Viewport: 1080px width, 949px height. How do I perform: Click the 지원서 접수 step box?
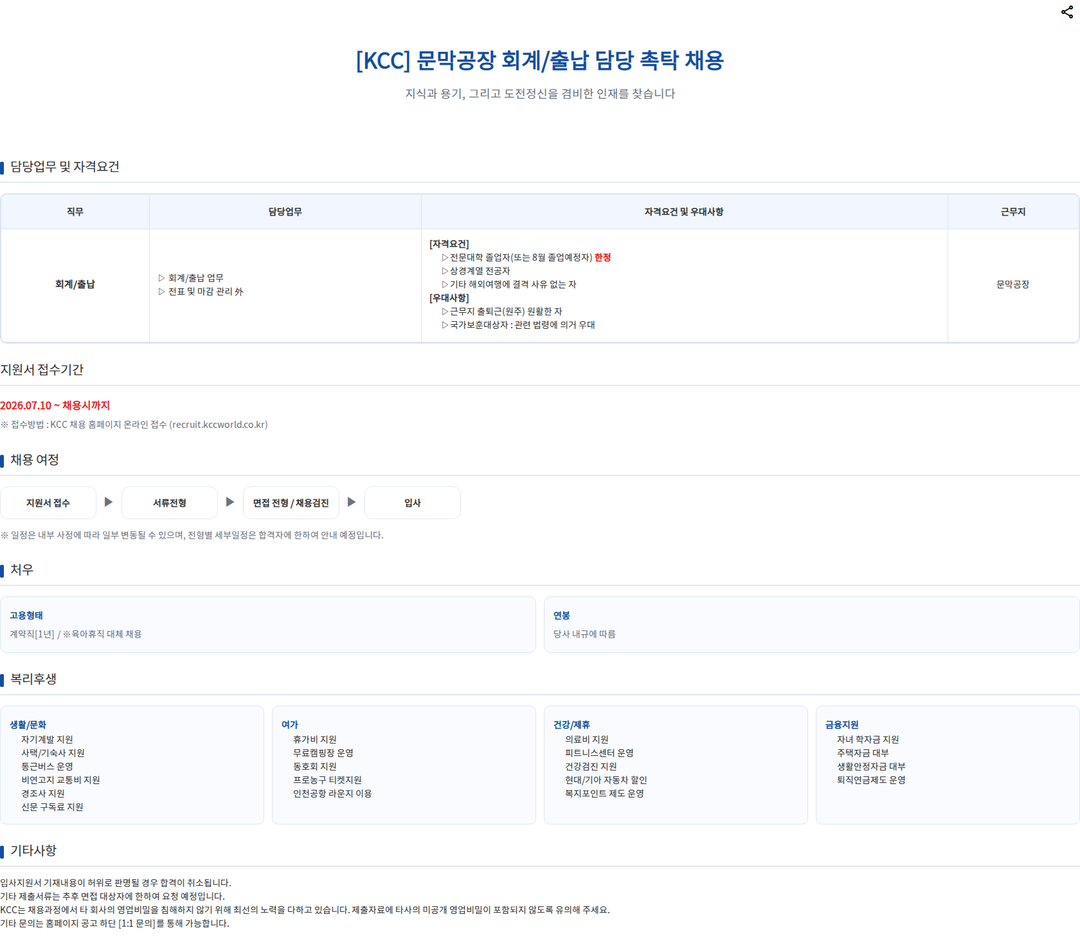[48, 503]
